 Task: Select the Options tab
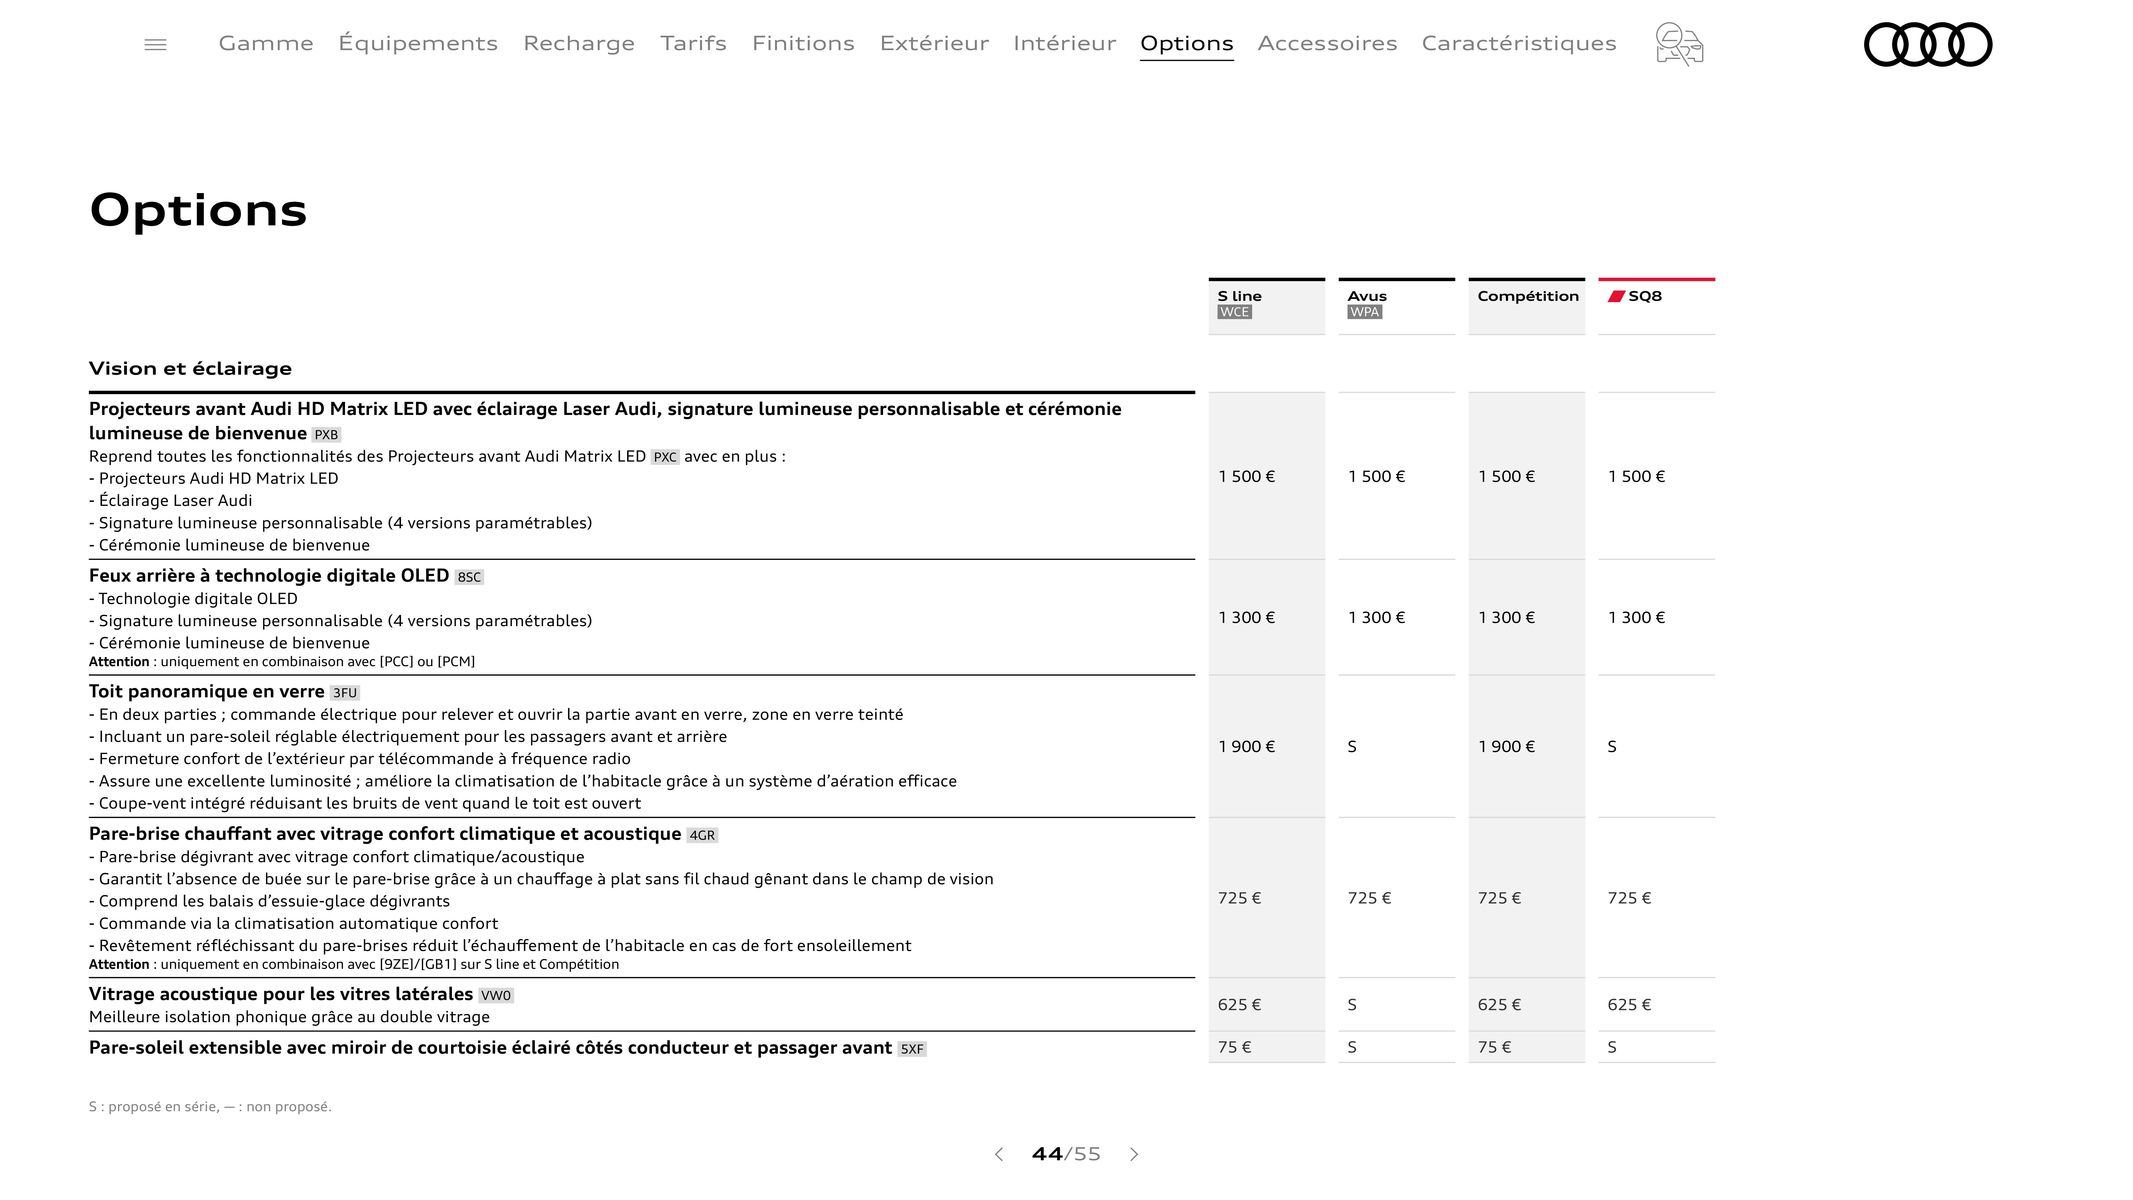click(1187, 43)
